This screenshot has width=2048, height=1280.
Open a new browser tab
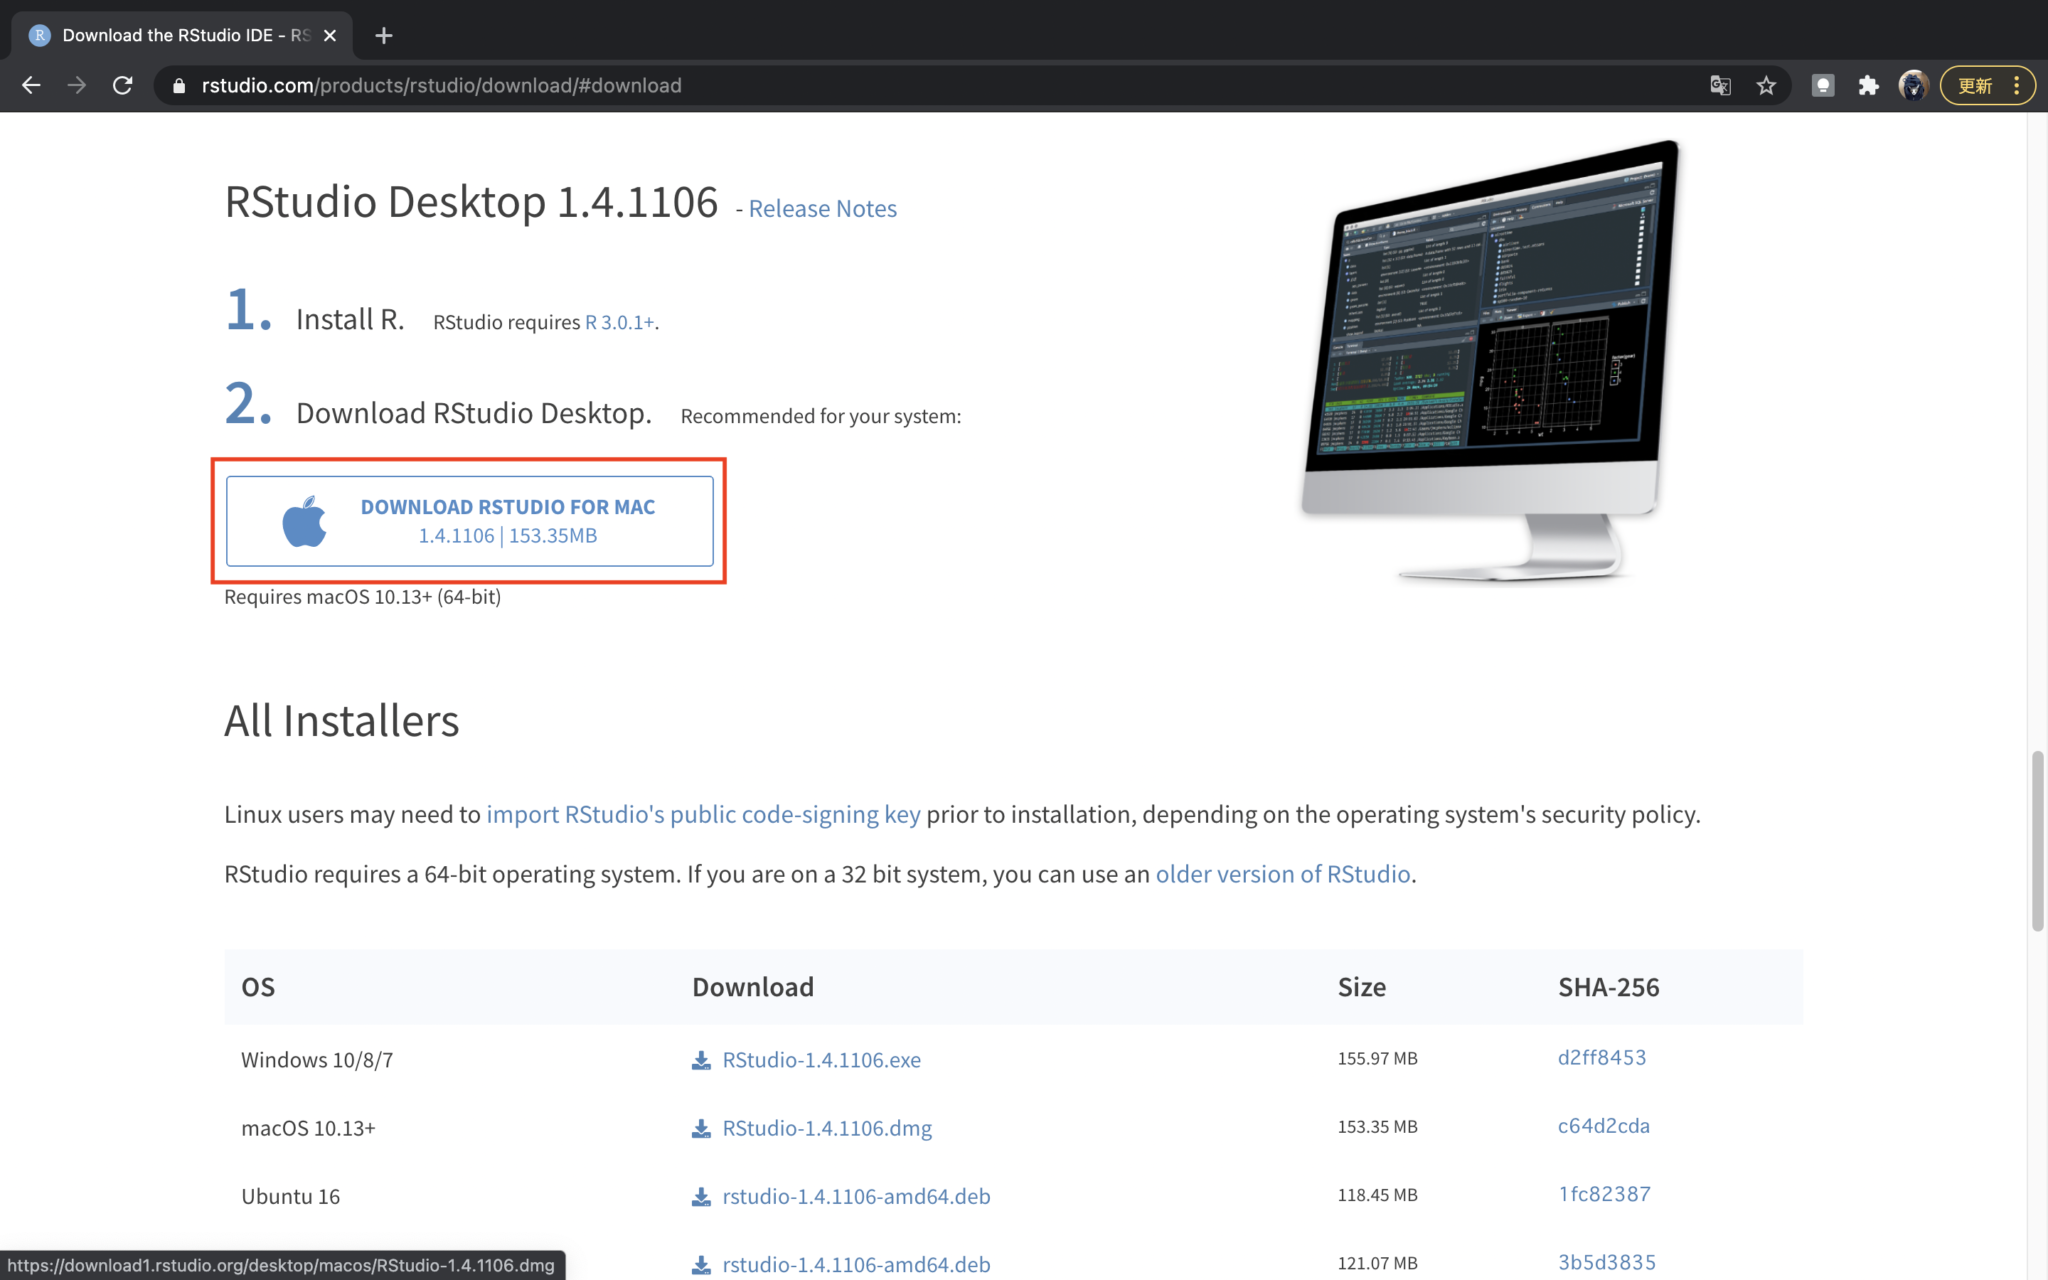tap(384, 36)
